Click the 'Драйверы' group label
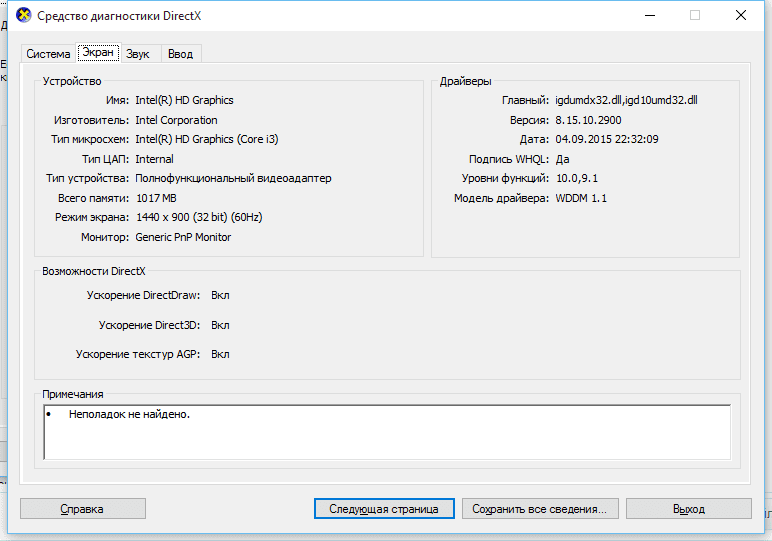 [465, 82]
